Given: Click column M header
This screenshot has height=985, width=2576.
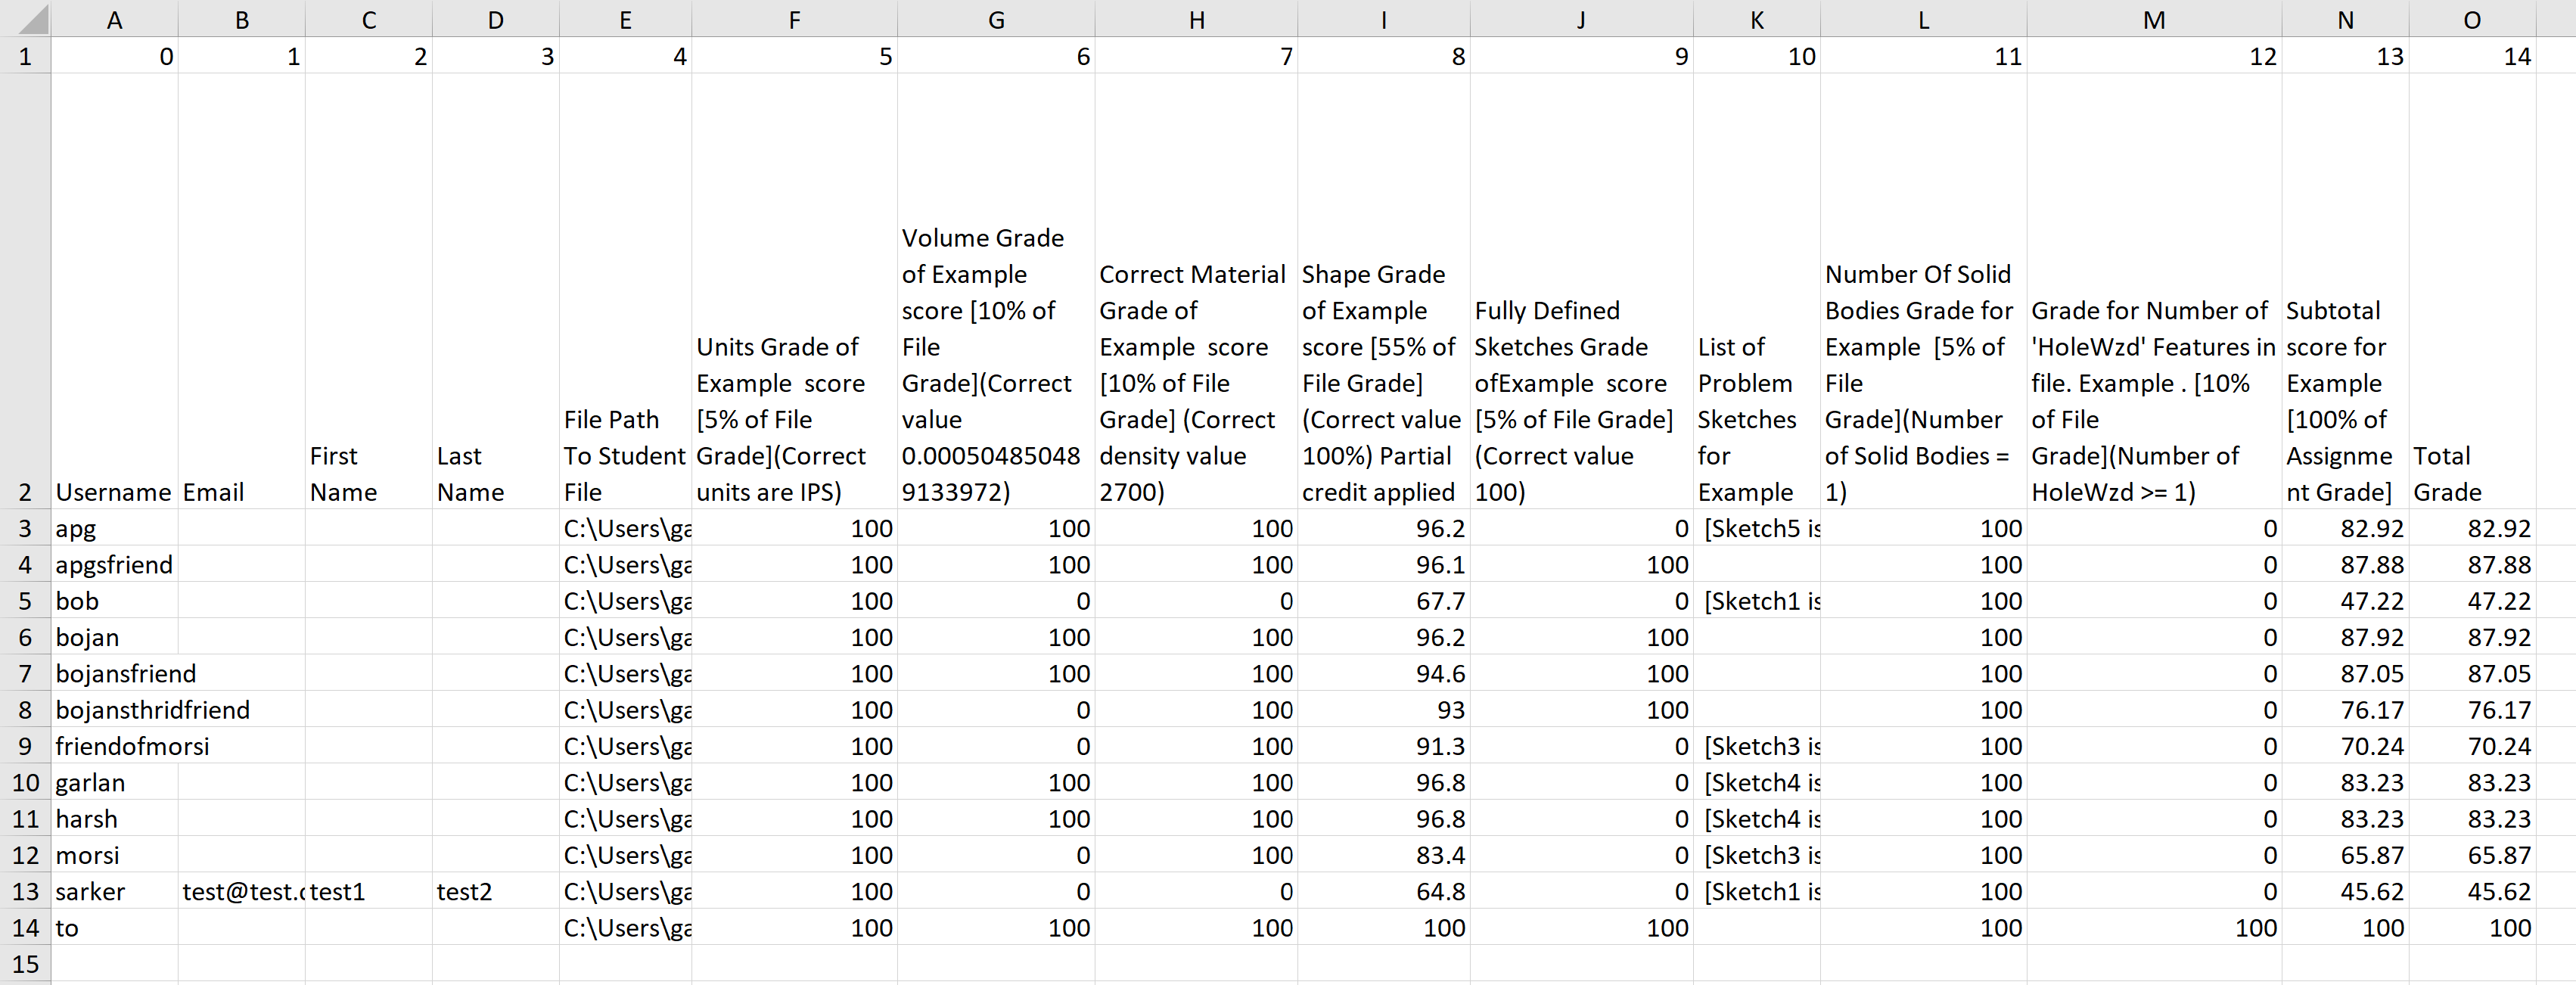Looking at the screenshot, I should pyautogui.click(x=2154, y=19).
